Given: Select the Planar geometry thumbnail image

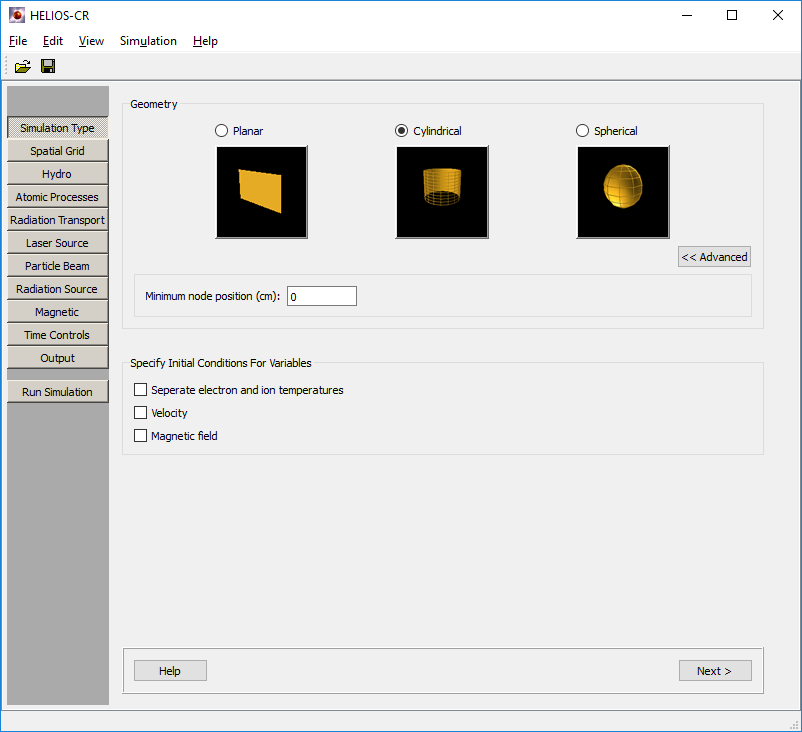Looking at the screenshot, I should tap(261, 192).
